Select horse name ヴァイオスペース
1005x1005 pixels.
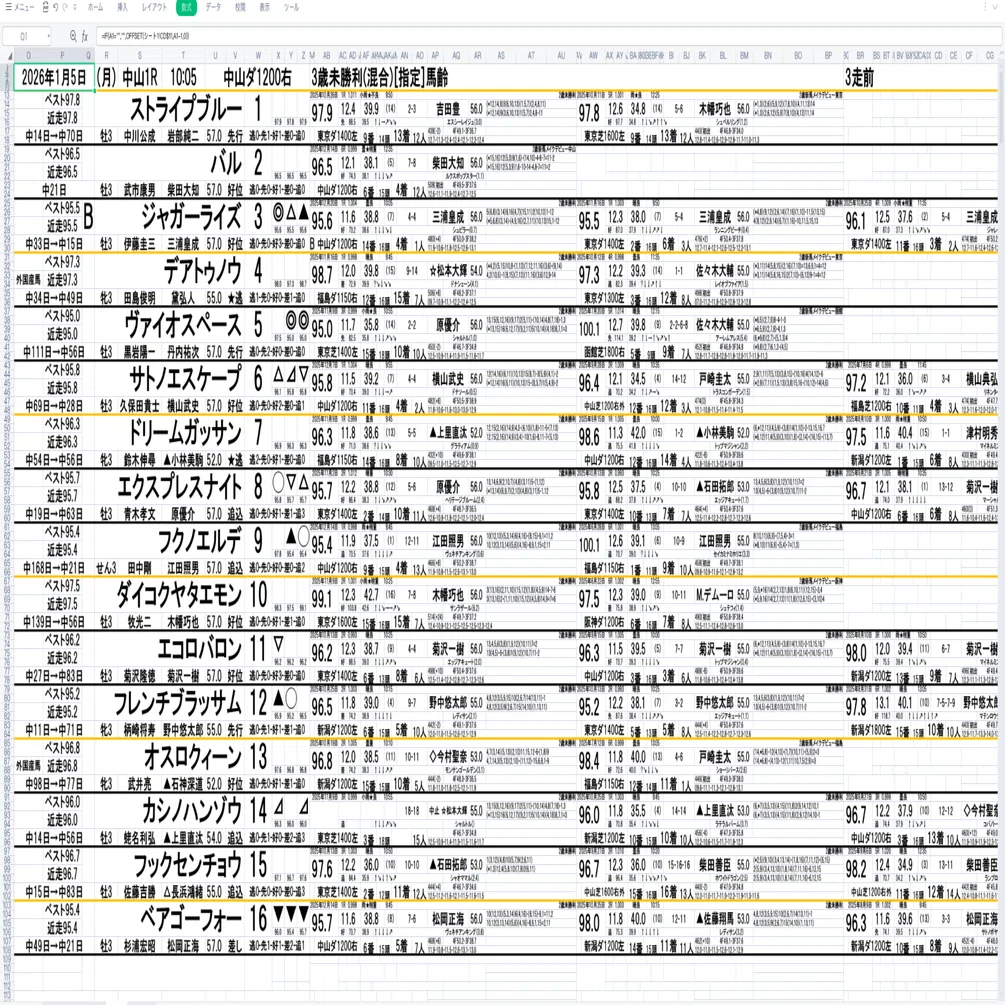(x=183, y=325)
